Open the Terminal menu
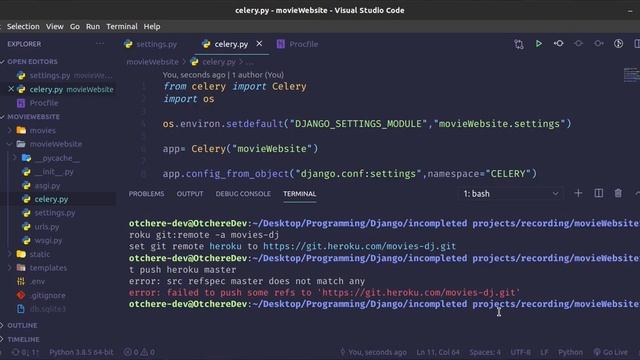The width and height of the screenshot is (640, 360). click(122, 27)
